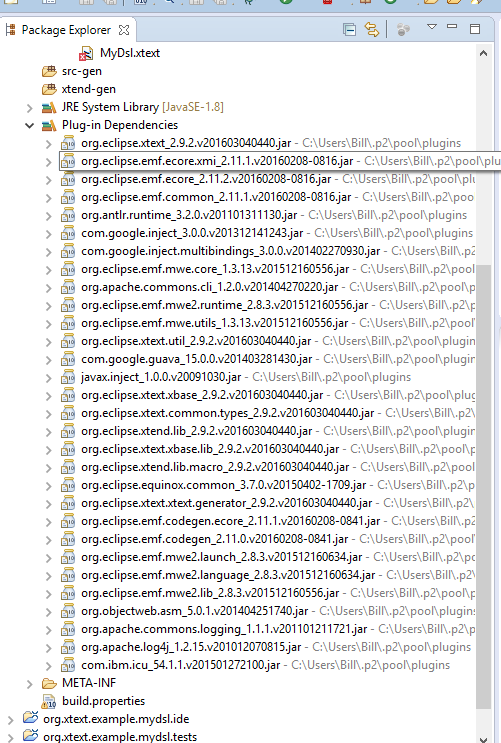Viewport: 501px width, 743px height.
Task: Minimize the Package Explorer panel
Action: (452, 27)
